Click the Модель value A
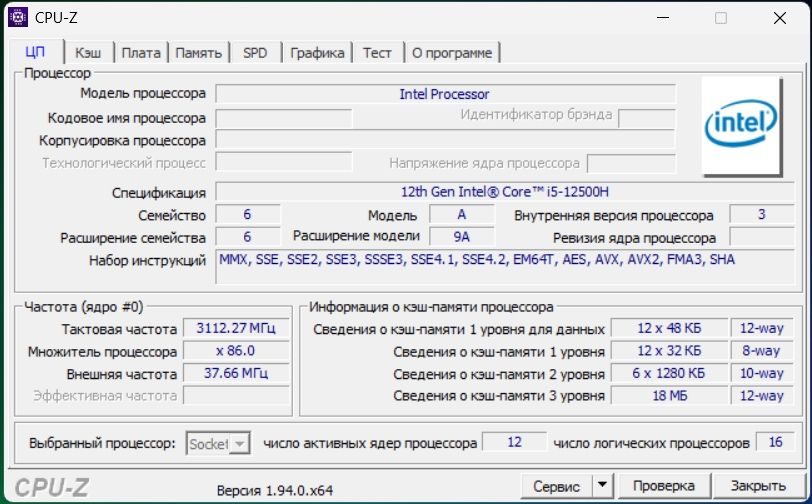Viewport: 812px width, 504px height. click(x=461, y=214)
